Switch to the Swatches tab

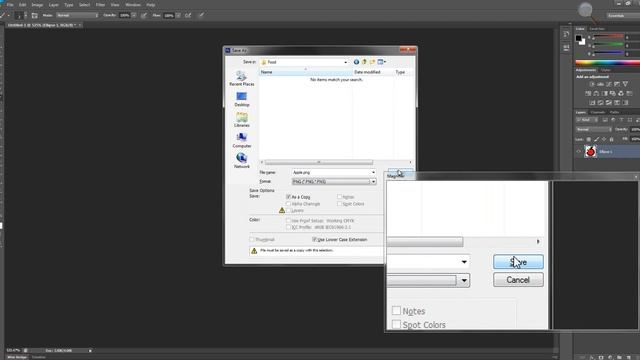597,29
